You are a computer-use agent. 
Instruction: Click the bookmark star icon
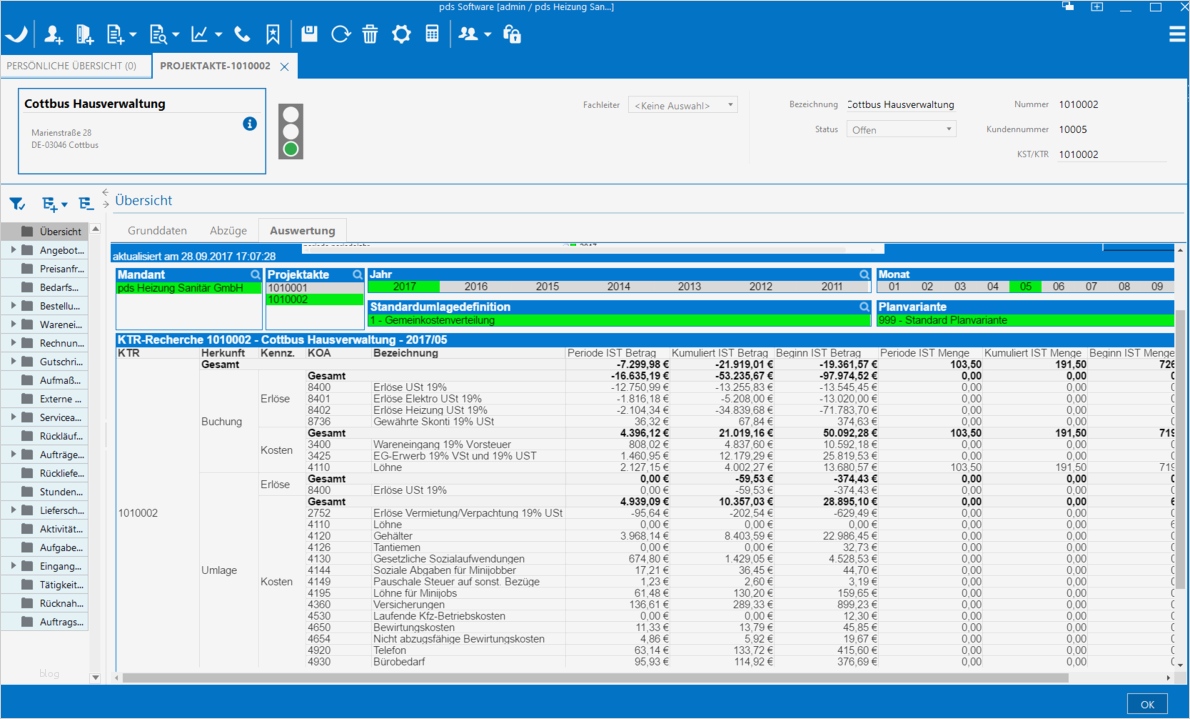273,35
